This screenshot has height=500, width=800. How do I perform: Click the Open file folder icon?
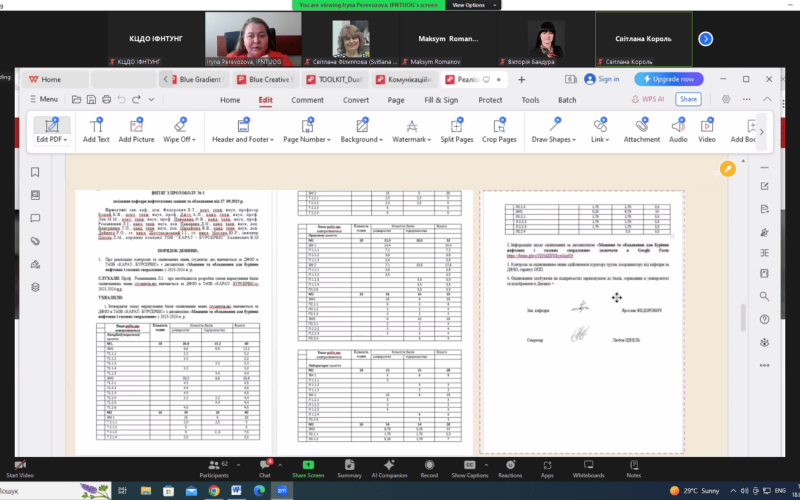[x=76, y=99]
